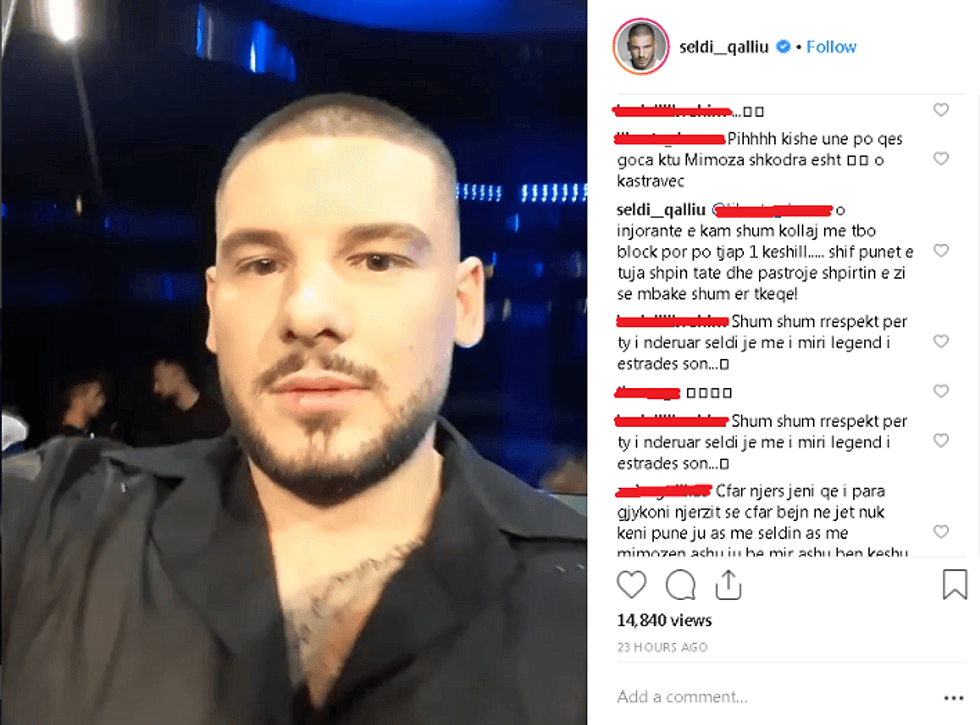Like the 'Pihhhh kishe une' comment

(x=941, y=159)
